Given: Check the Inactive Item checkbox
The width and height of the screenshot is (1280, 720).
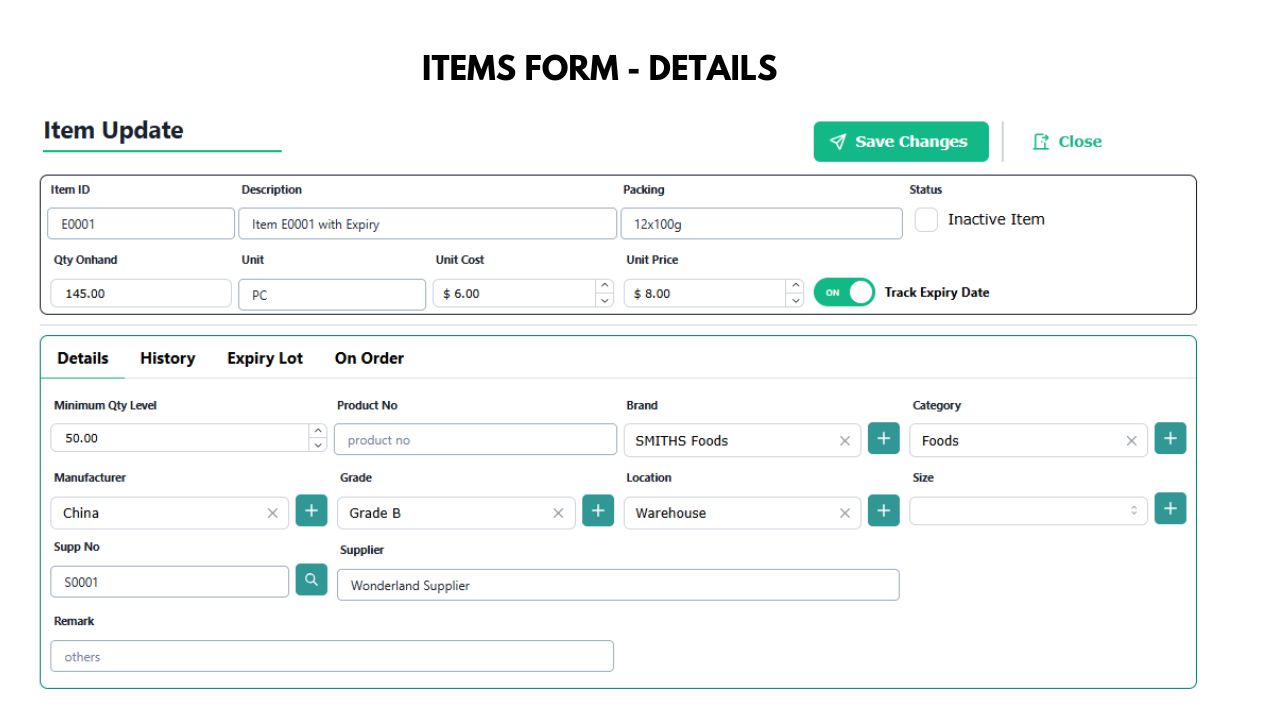Looking at the screenshot, I should [x=926, y=220].
